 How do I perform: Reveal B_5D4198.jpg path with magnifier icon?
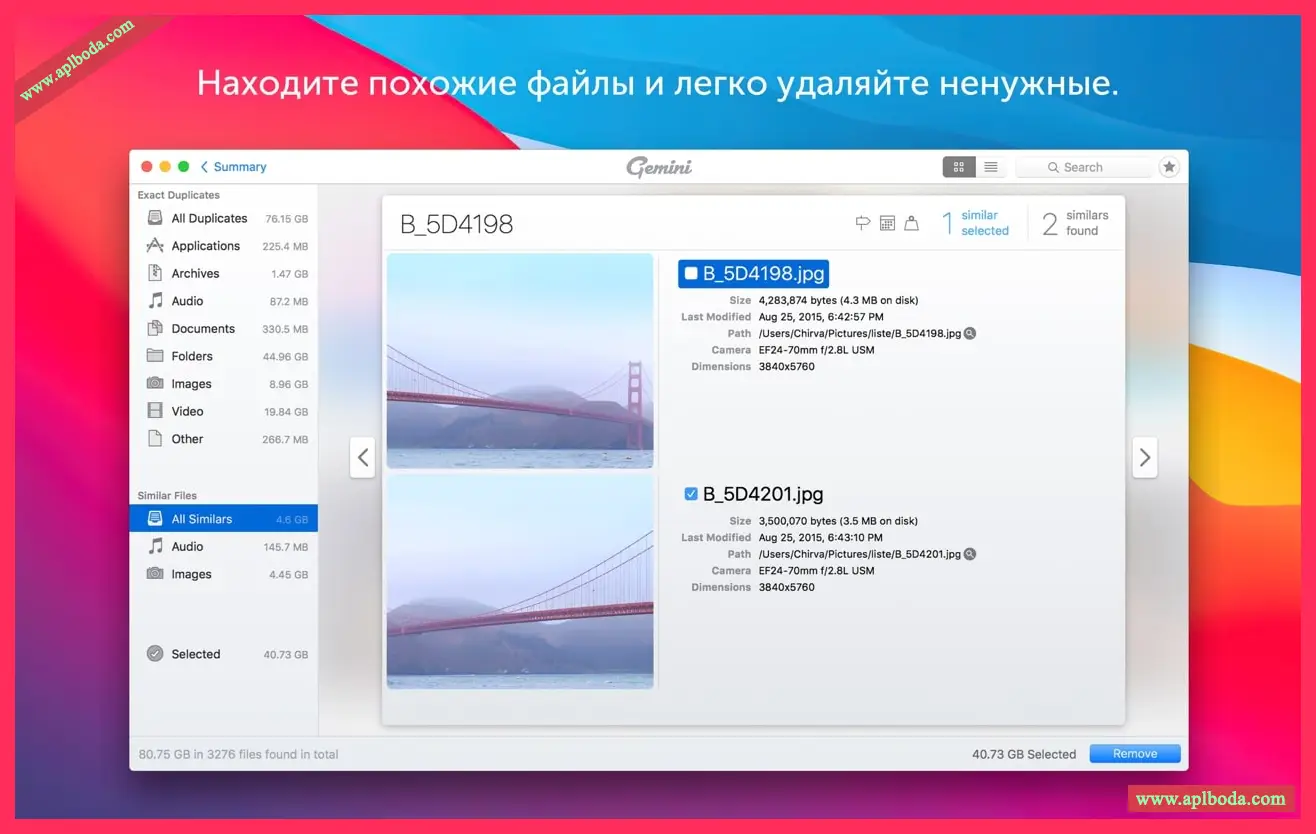970,333
